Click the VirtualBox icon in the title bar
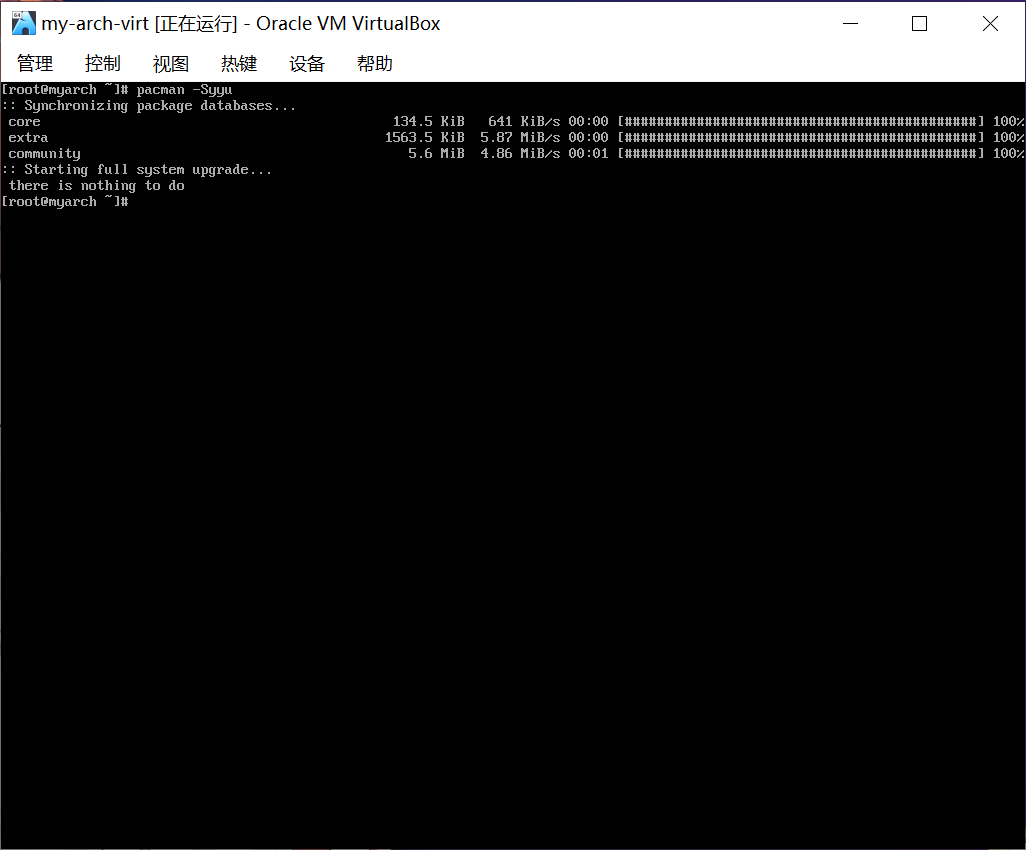 (23, 24)
